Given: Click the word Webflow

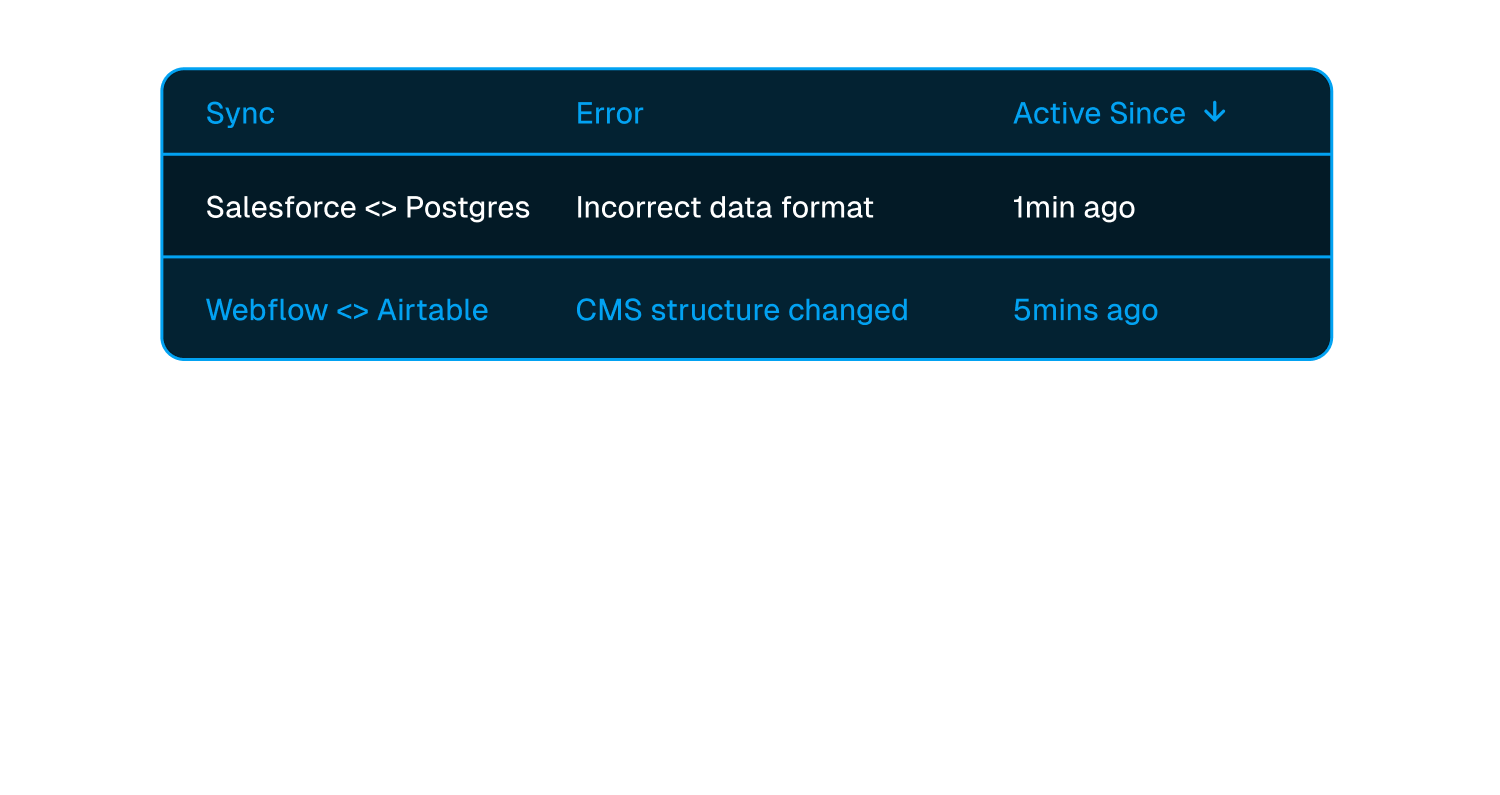Looking at the screenshot, I should (267, 310).
